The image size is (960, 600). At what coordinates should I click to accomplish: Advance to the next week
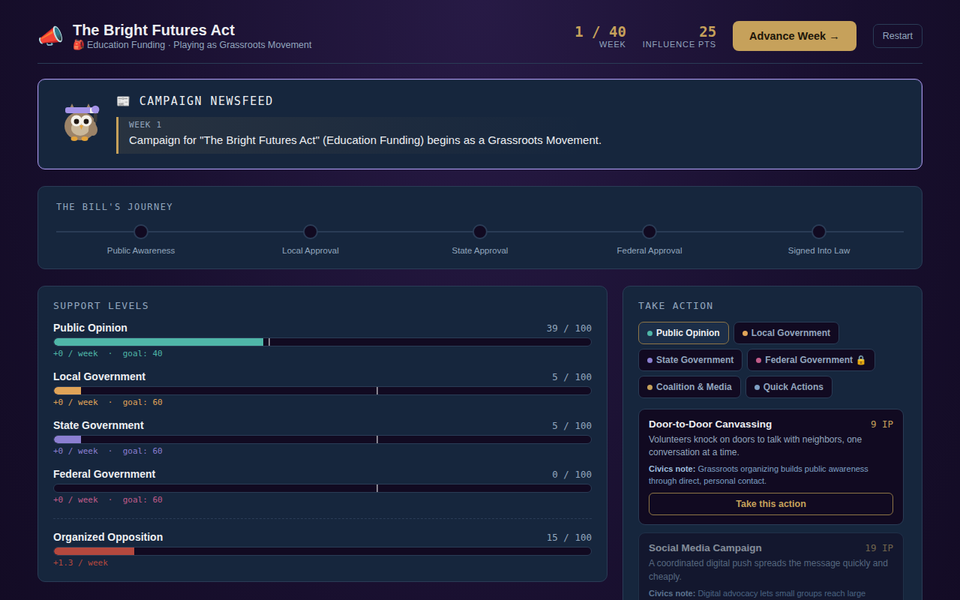tap(794, 36)
